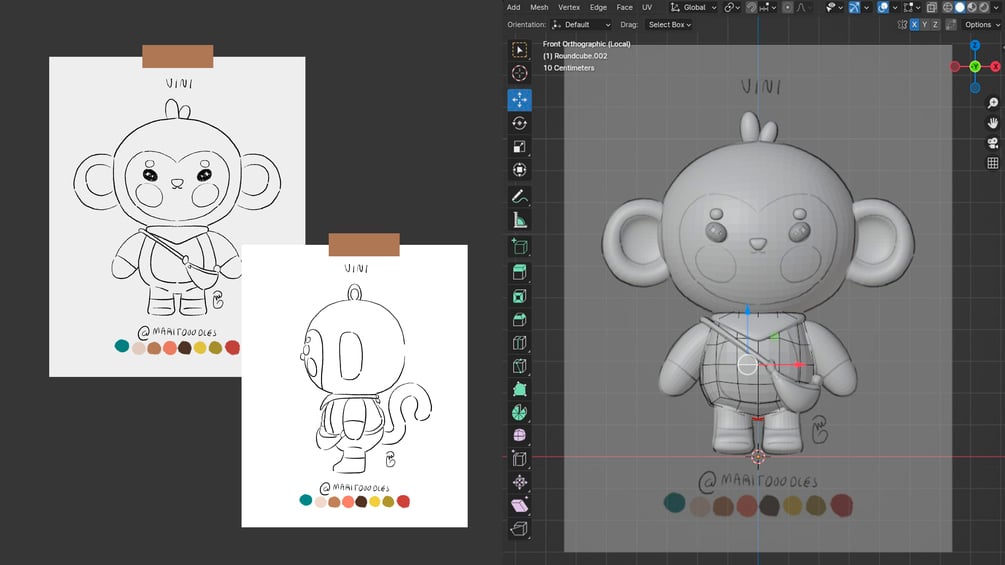Select the Rip Region tool

coord(519,528)
